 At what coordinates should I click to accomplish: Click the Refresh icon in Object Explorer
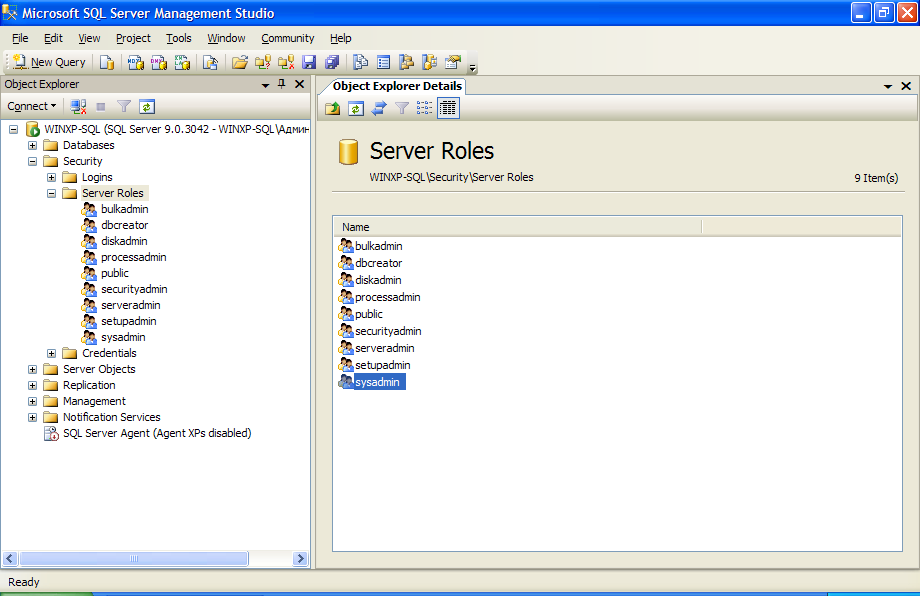[x=147, y=106]
